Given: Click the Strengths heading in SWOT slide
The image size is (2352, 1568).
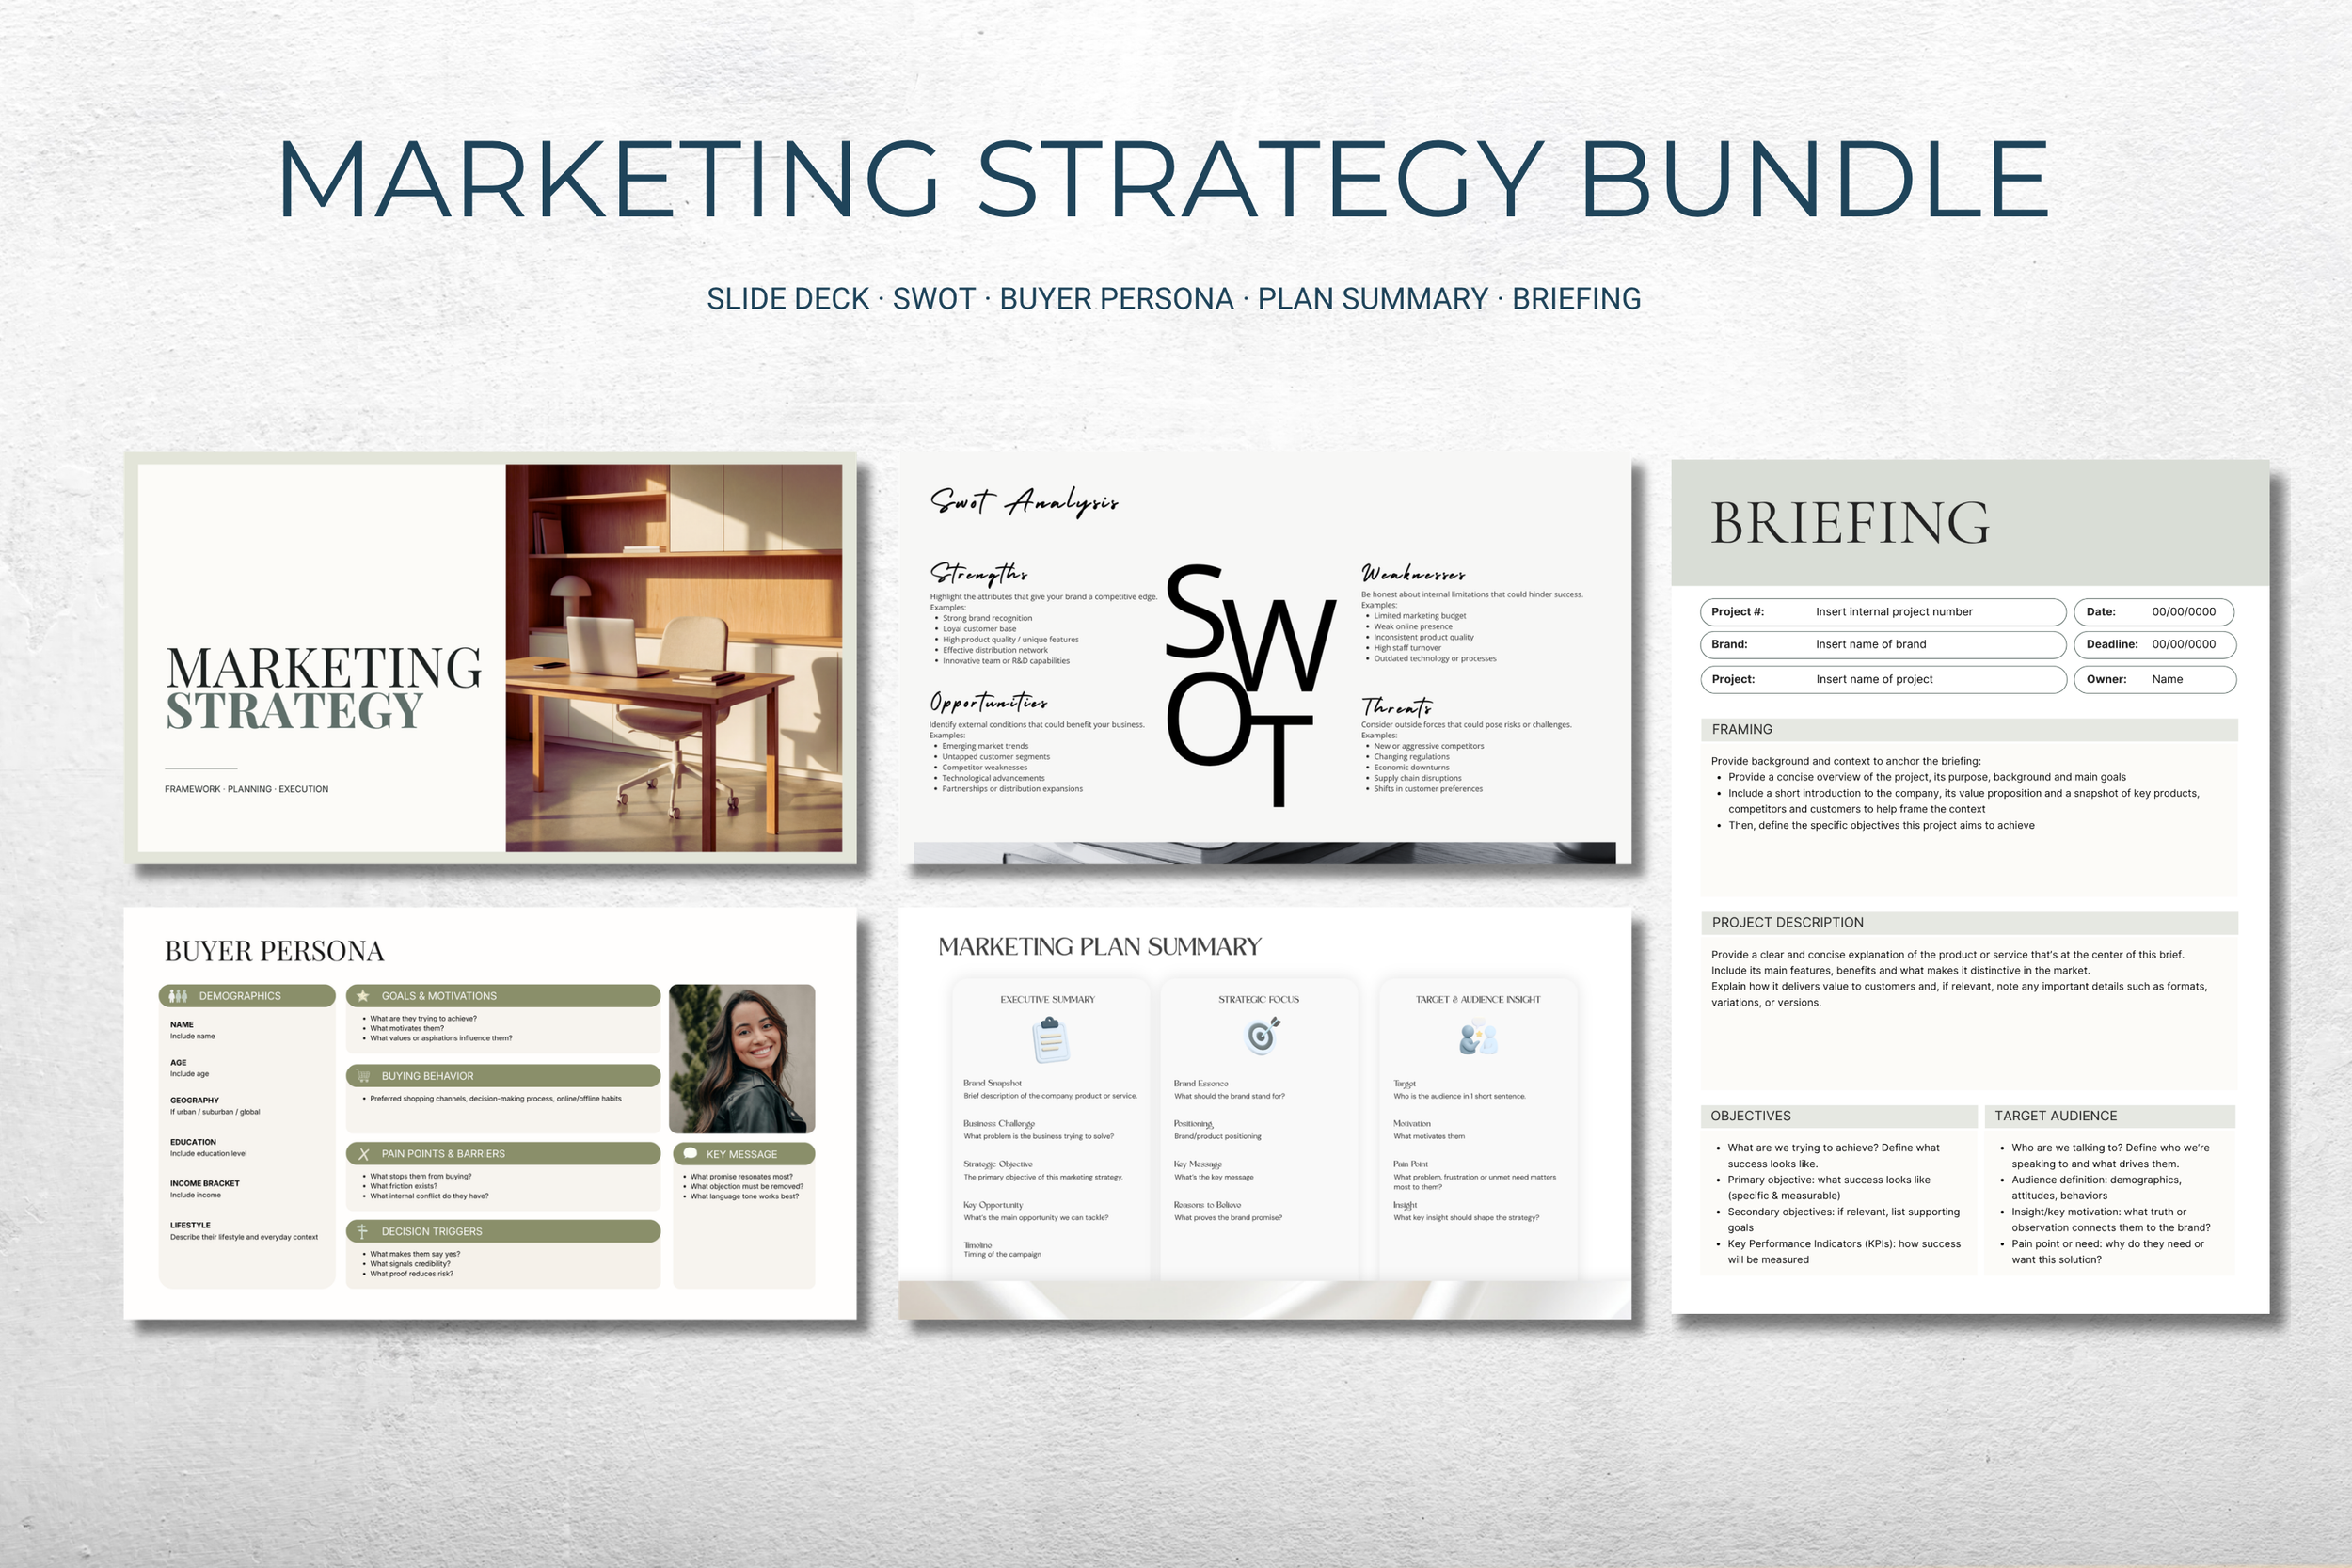Looking at the screenshot, I should [x=978, y=573].
